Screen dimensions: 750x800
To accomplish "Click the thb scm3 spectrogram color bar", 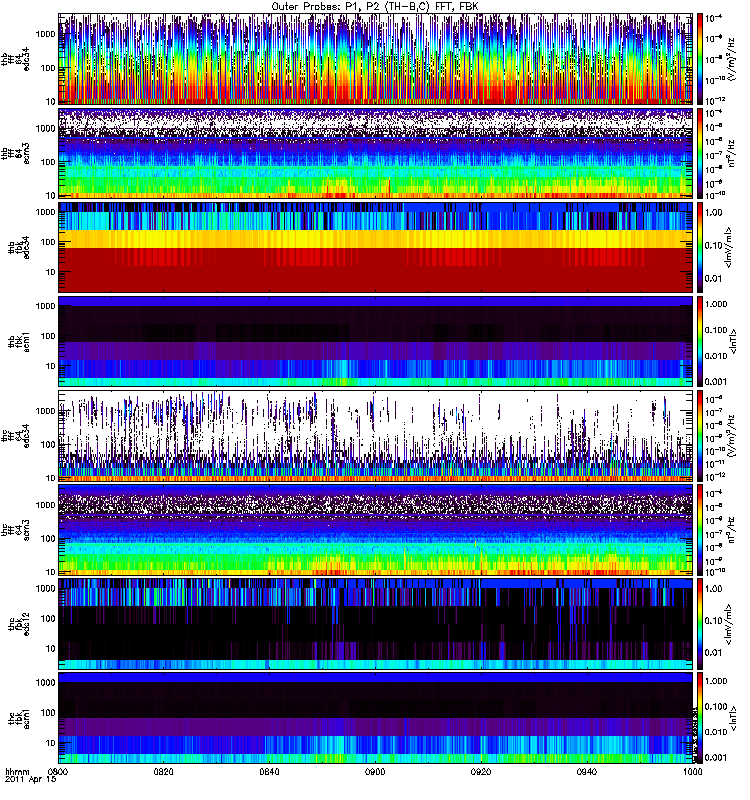I will (x=699, y=153).
